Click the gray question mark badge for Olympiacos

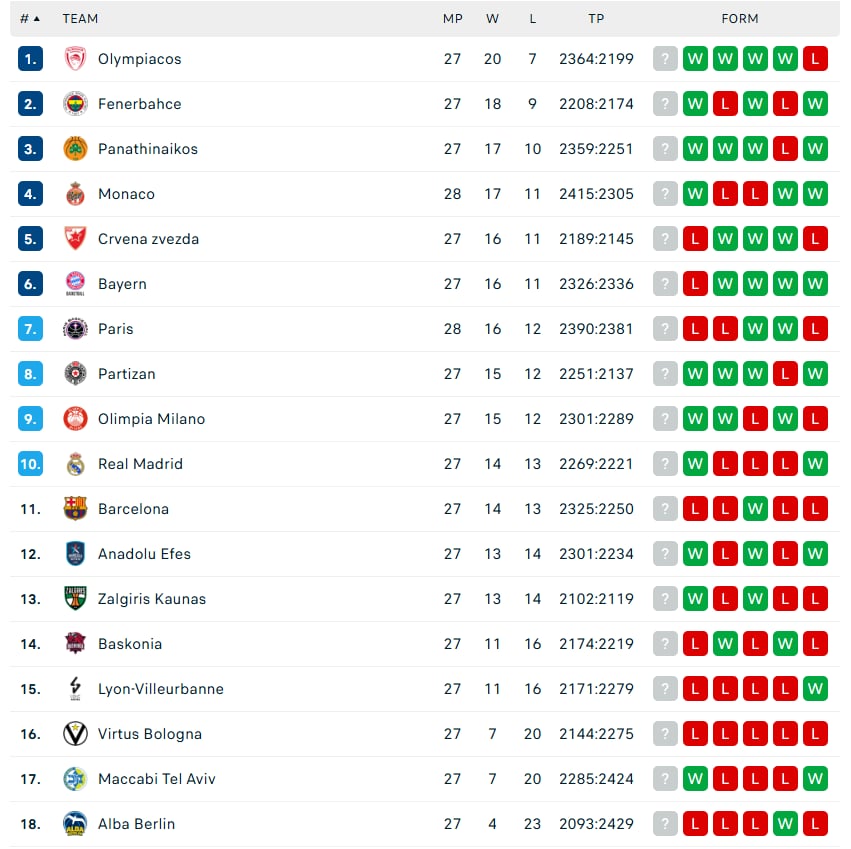666,59
